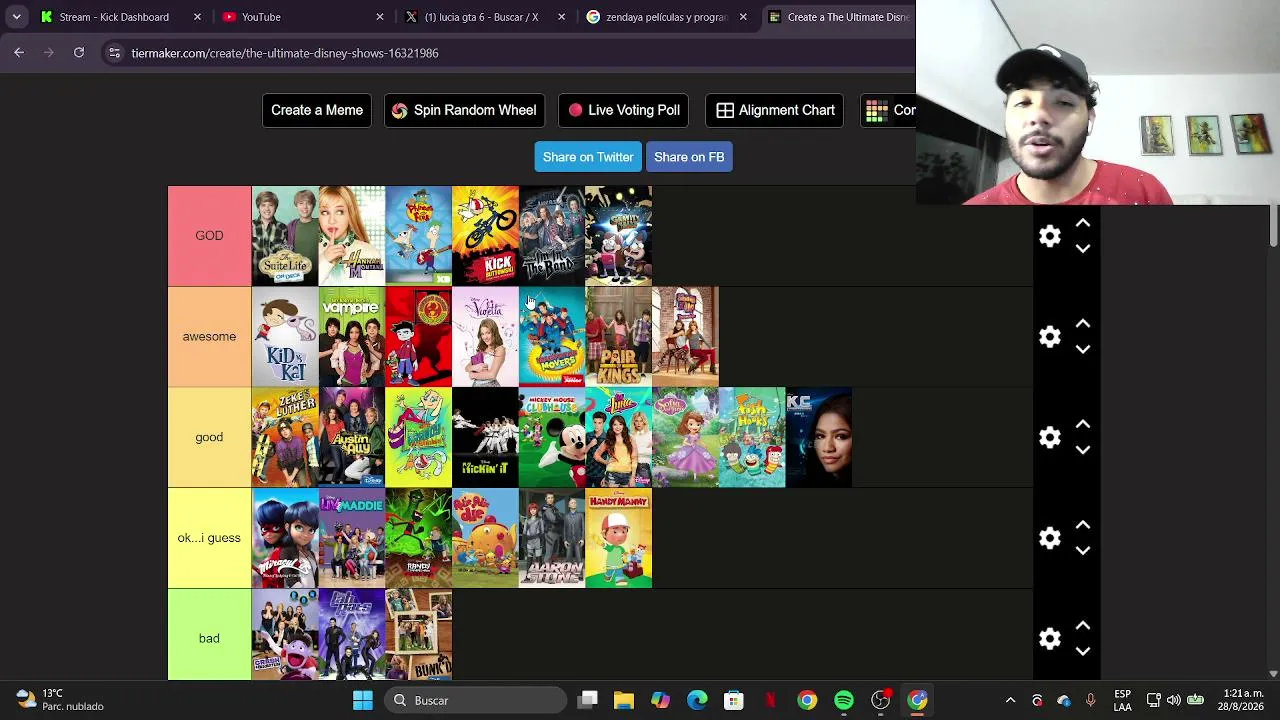Open settings gear for the bad tier
The height and width of the screenshot is (720, 1280).
tap(1049, 639)
